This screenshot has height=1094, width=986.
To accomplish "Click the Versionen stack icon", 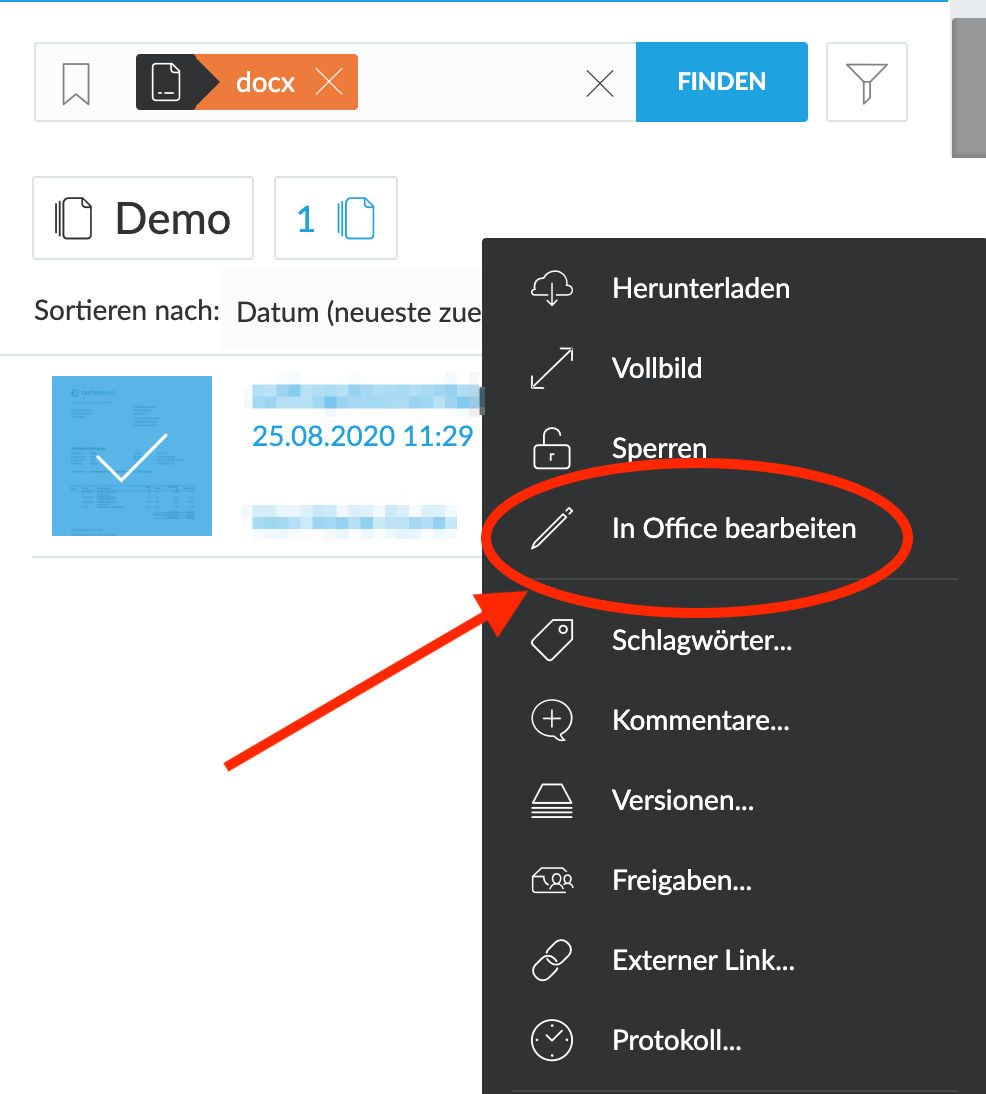I will (552, 800).
